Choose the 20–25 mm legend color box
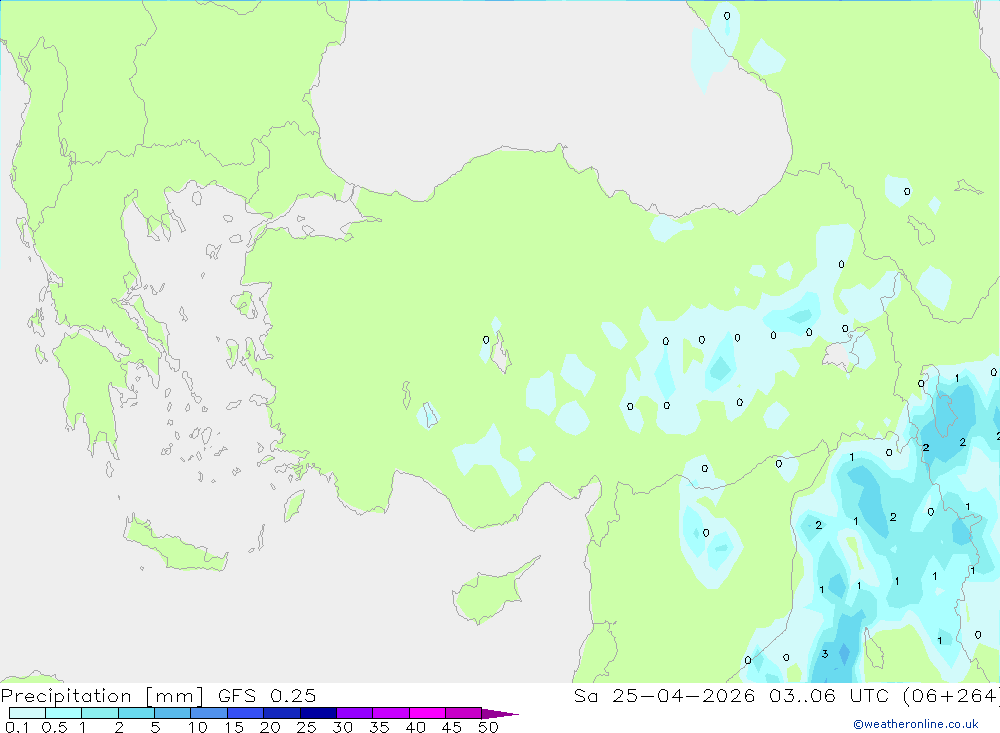 point(282,713)
